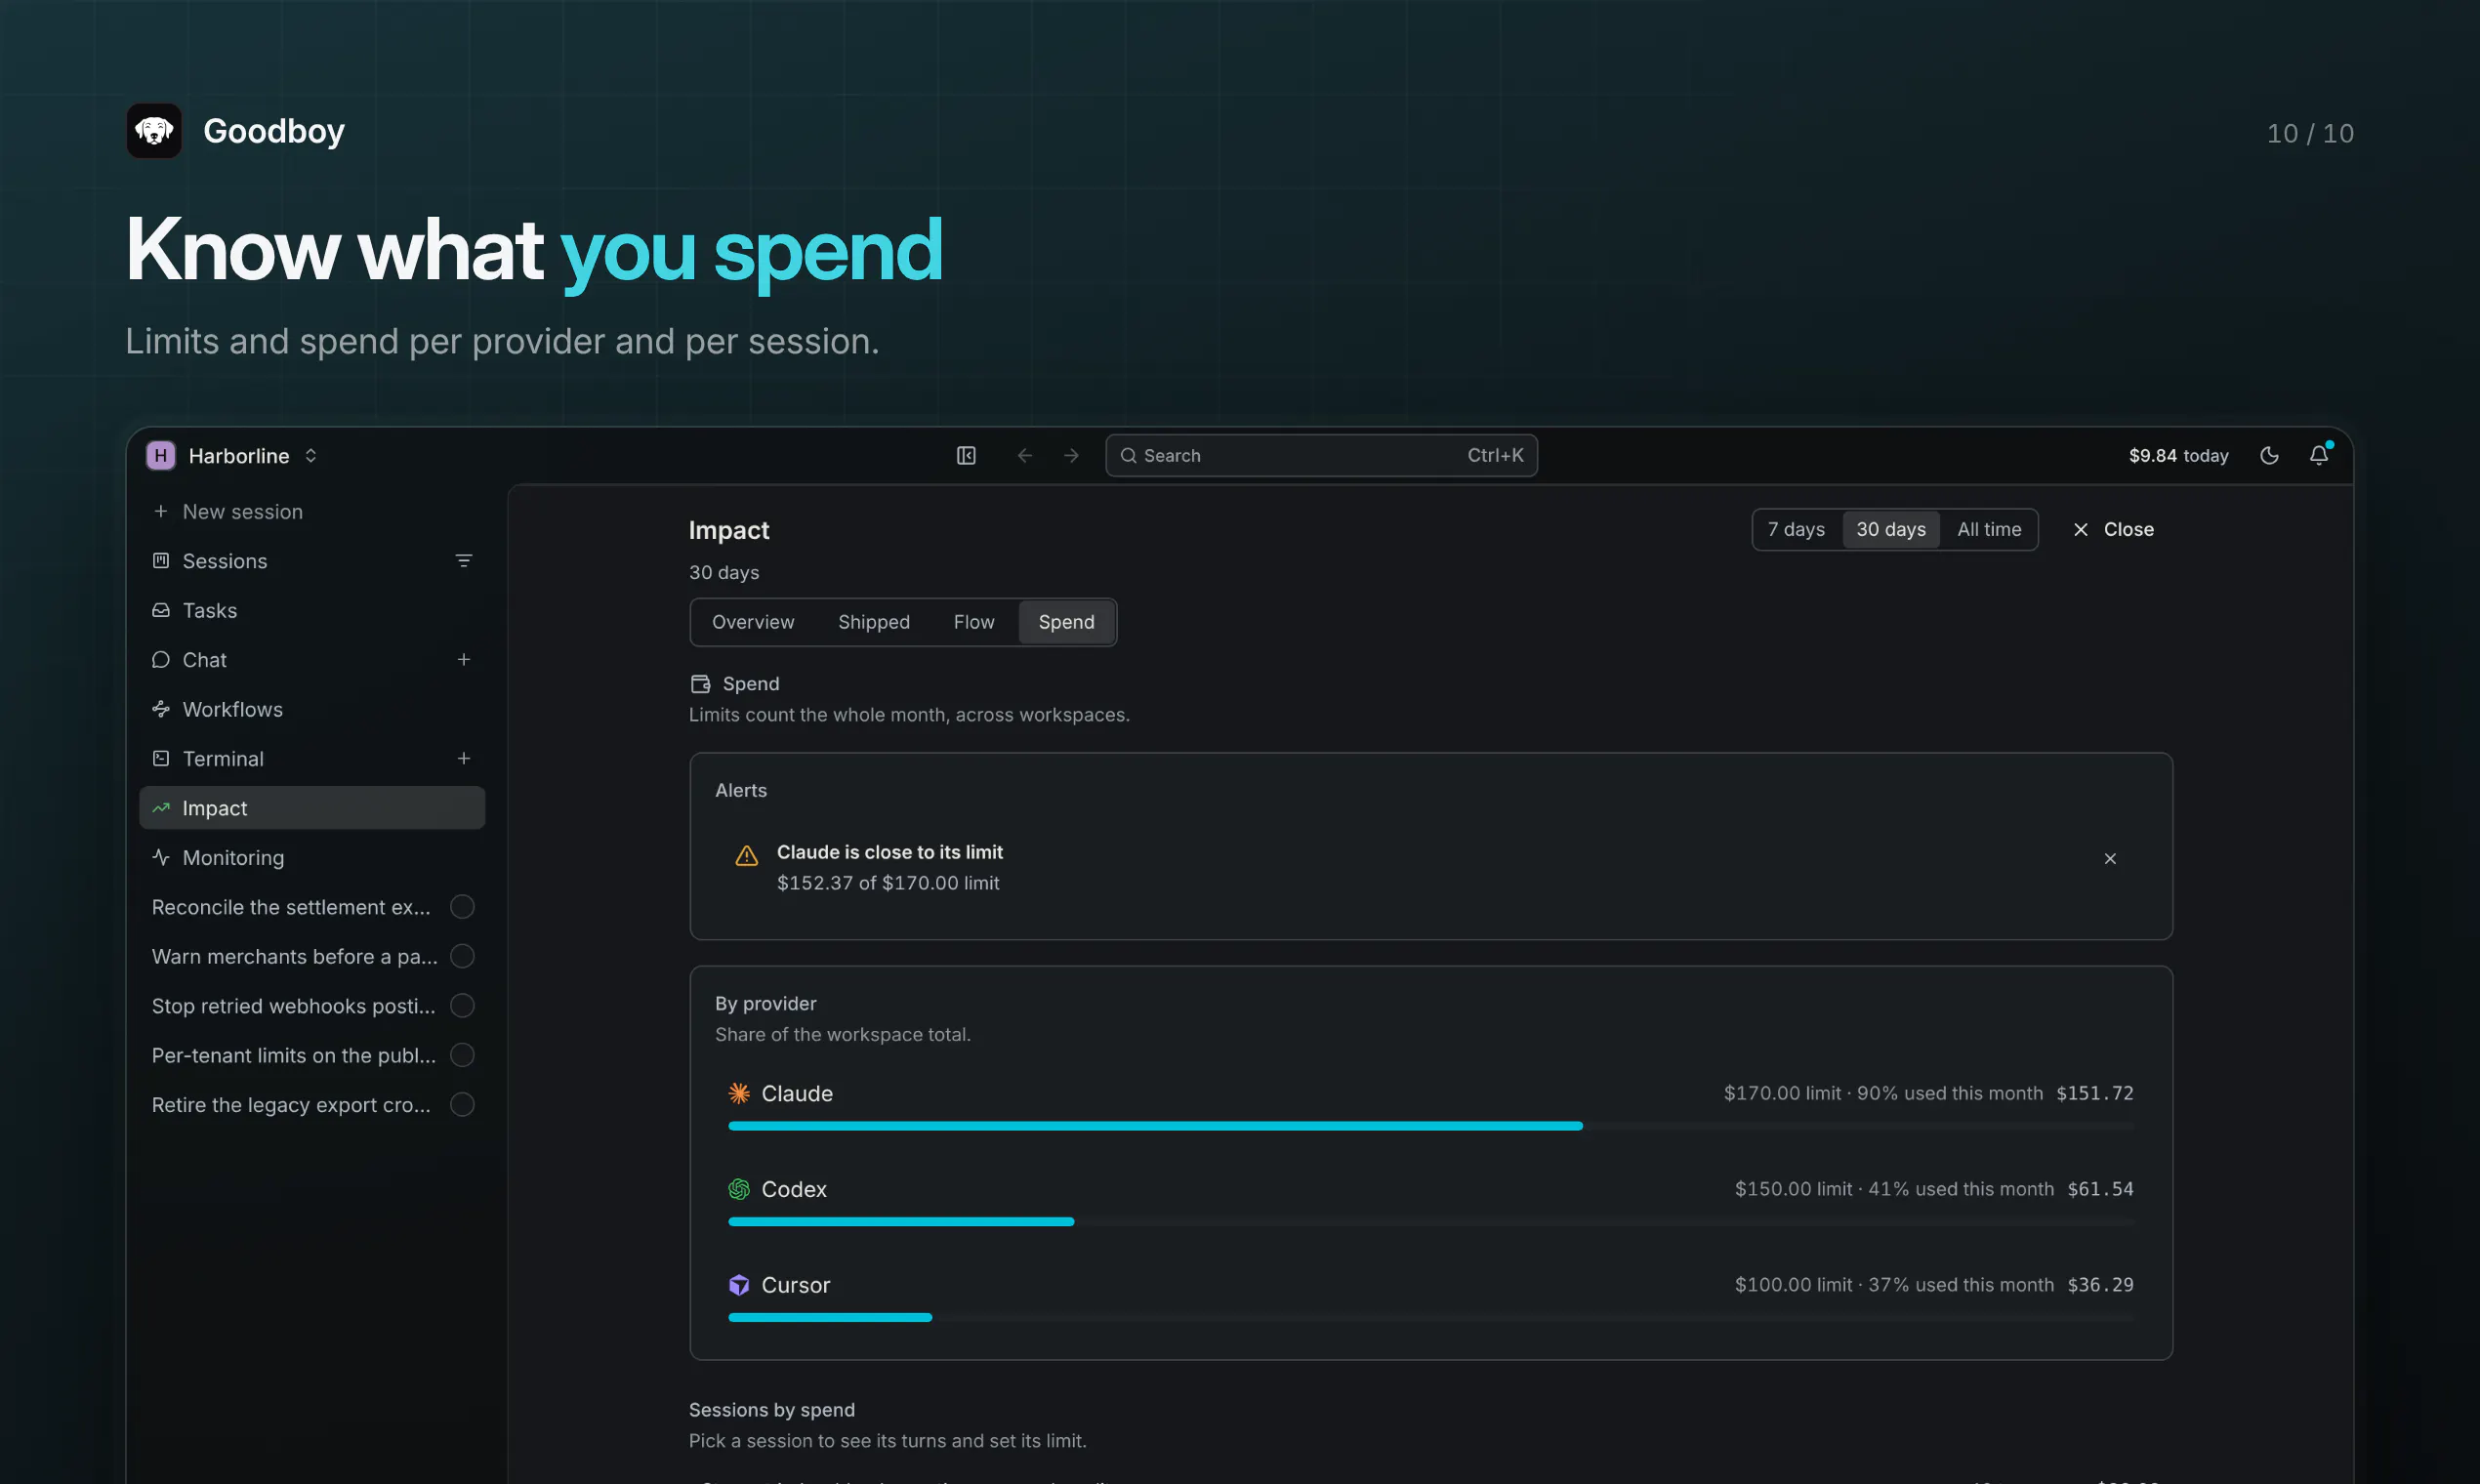Click the Harborline workspace avatar
Image resolution: width=2480 pixels, height=1484 pixels.
coord(161,456)
